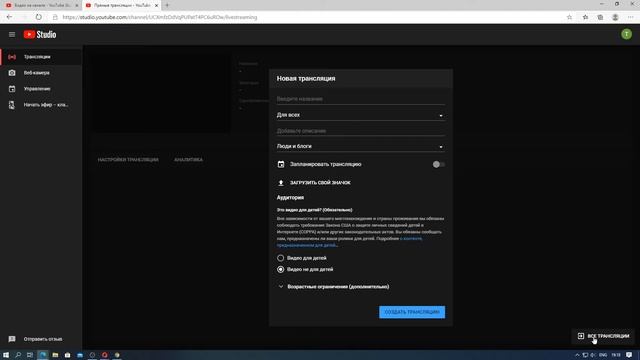Click the camera icon beside Веб-камера

click(12, 73)
